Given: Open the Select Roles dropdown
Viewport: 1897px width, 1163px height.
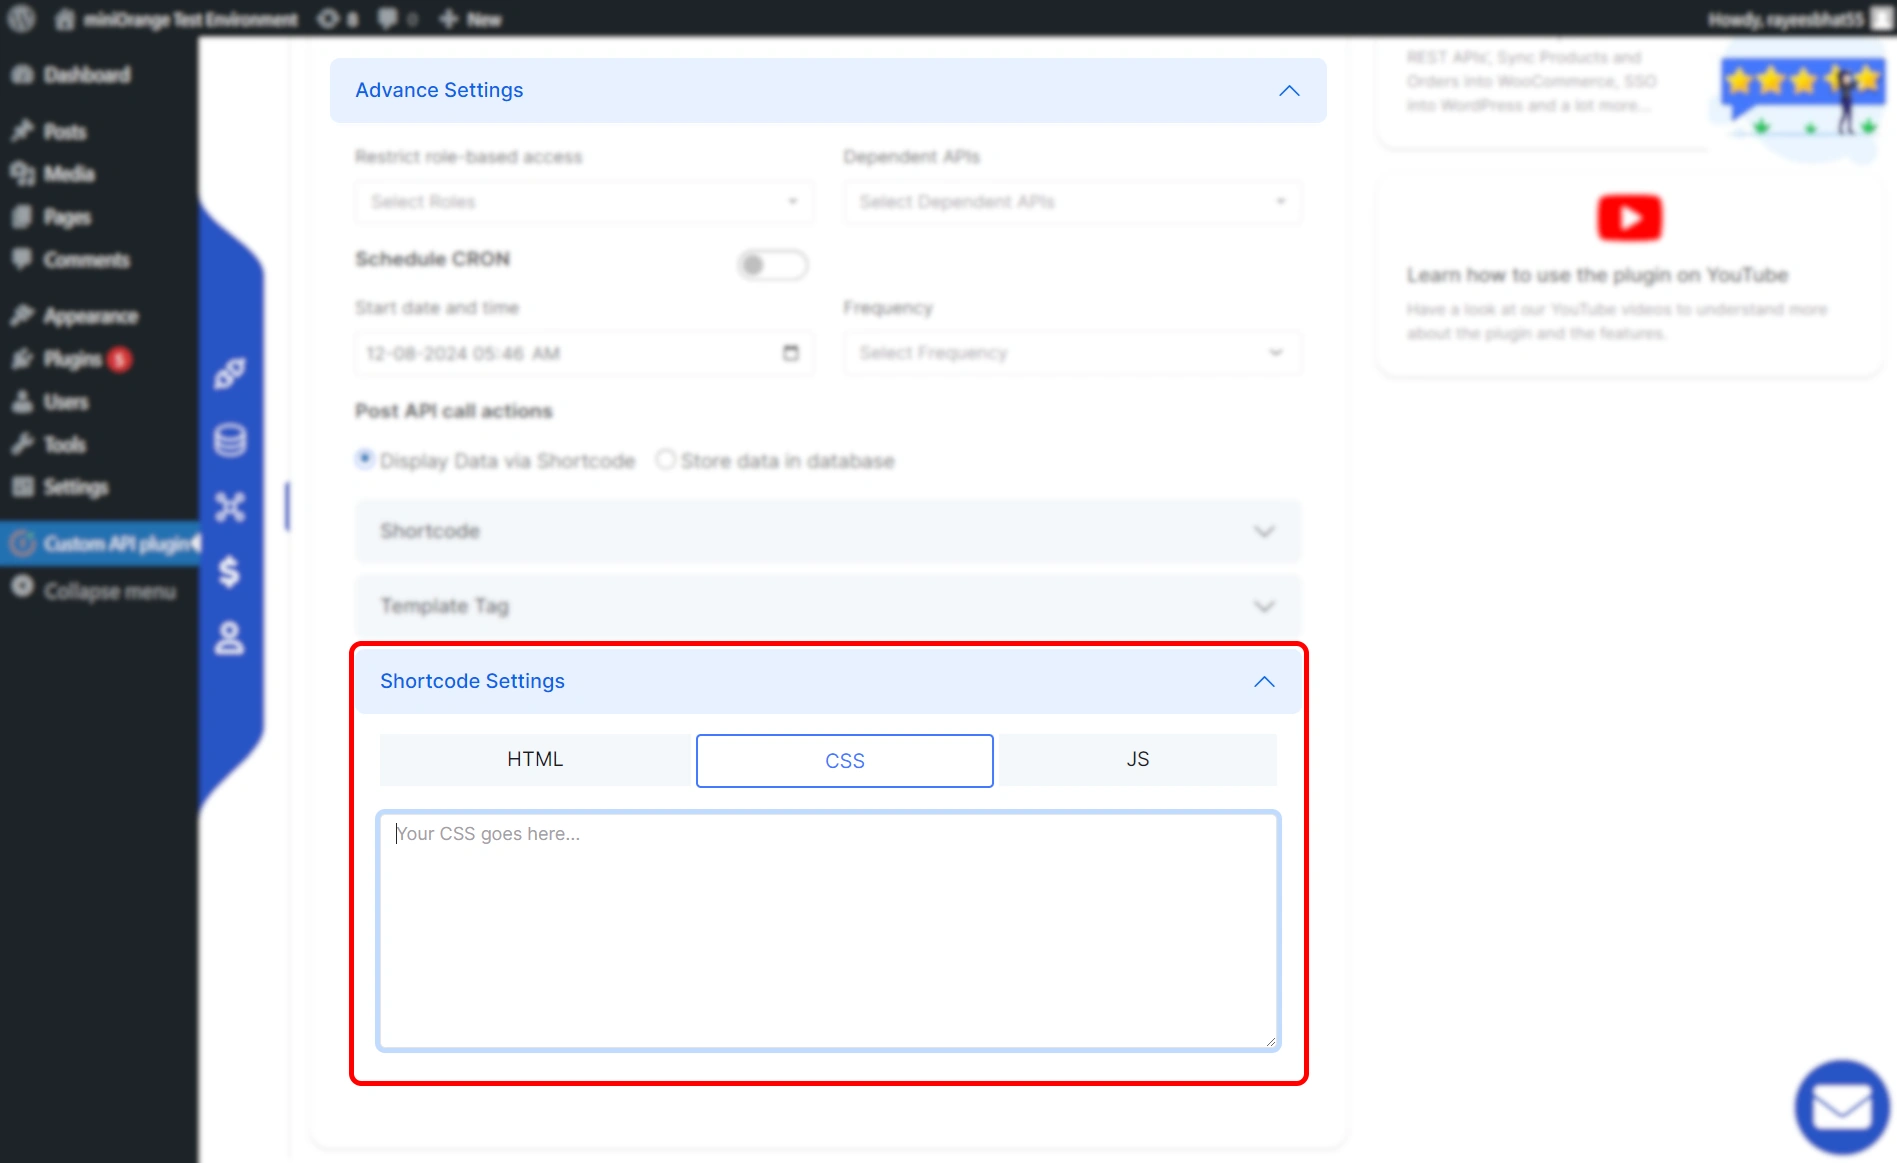Looking at the screenshot, I should click(x=584, y=202).
